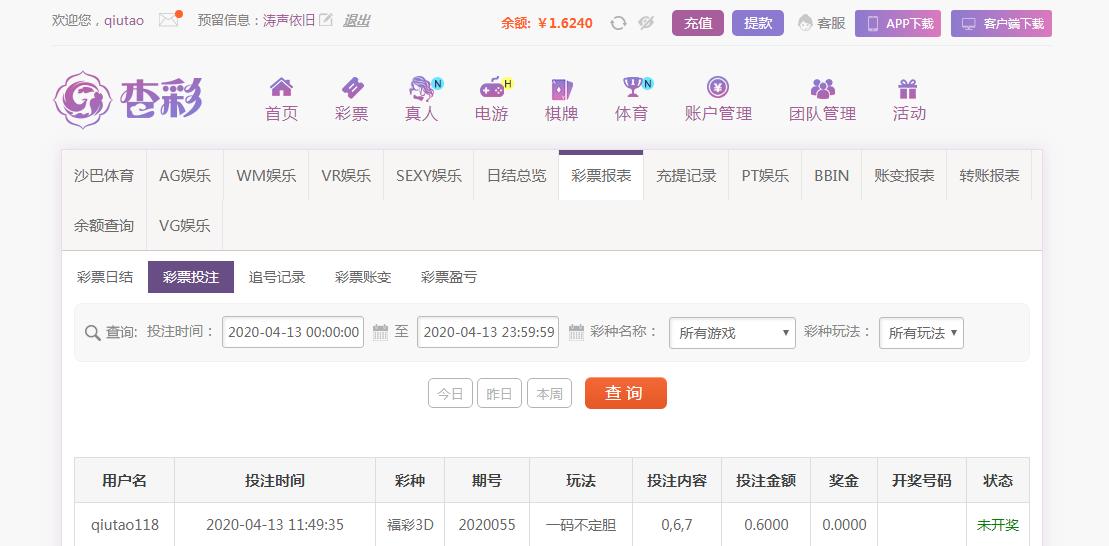
Task: Click the 客户端下载 button
Action: tap(1001, 23)
